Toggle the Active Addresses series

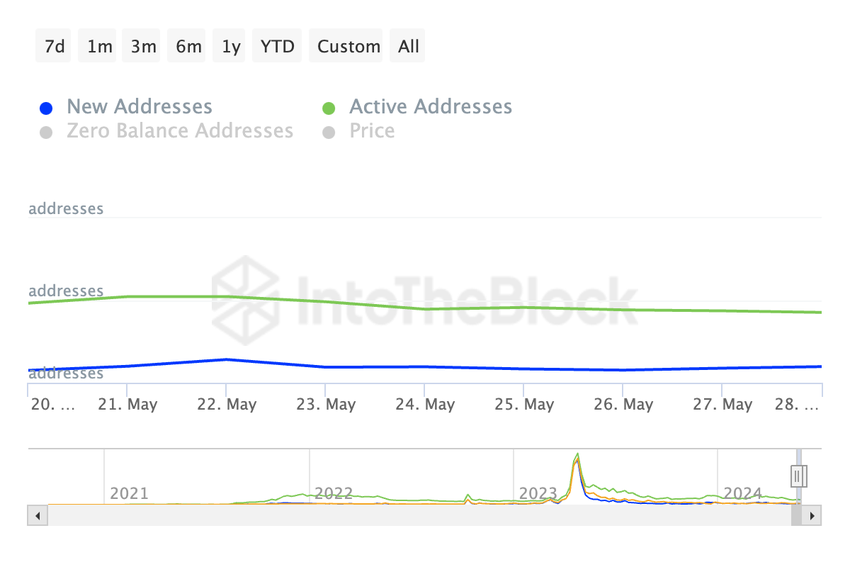[430, 107]
